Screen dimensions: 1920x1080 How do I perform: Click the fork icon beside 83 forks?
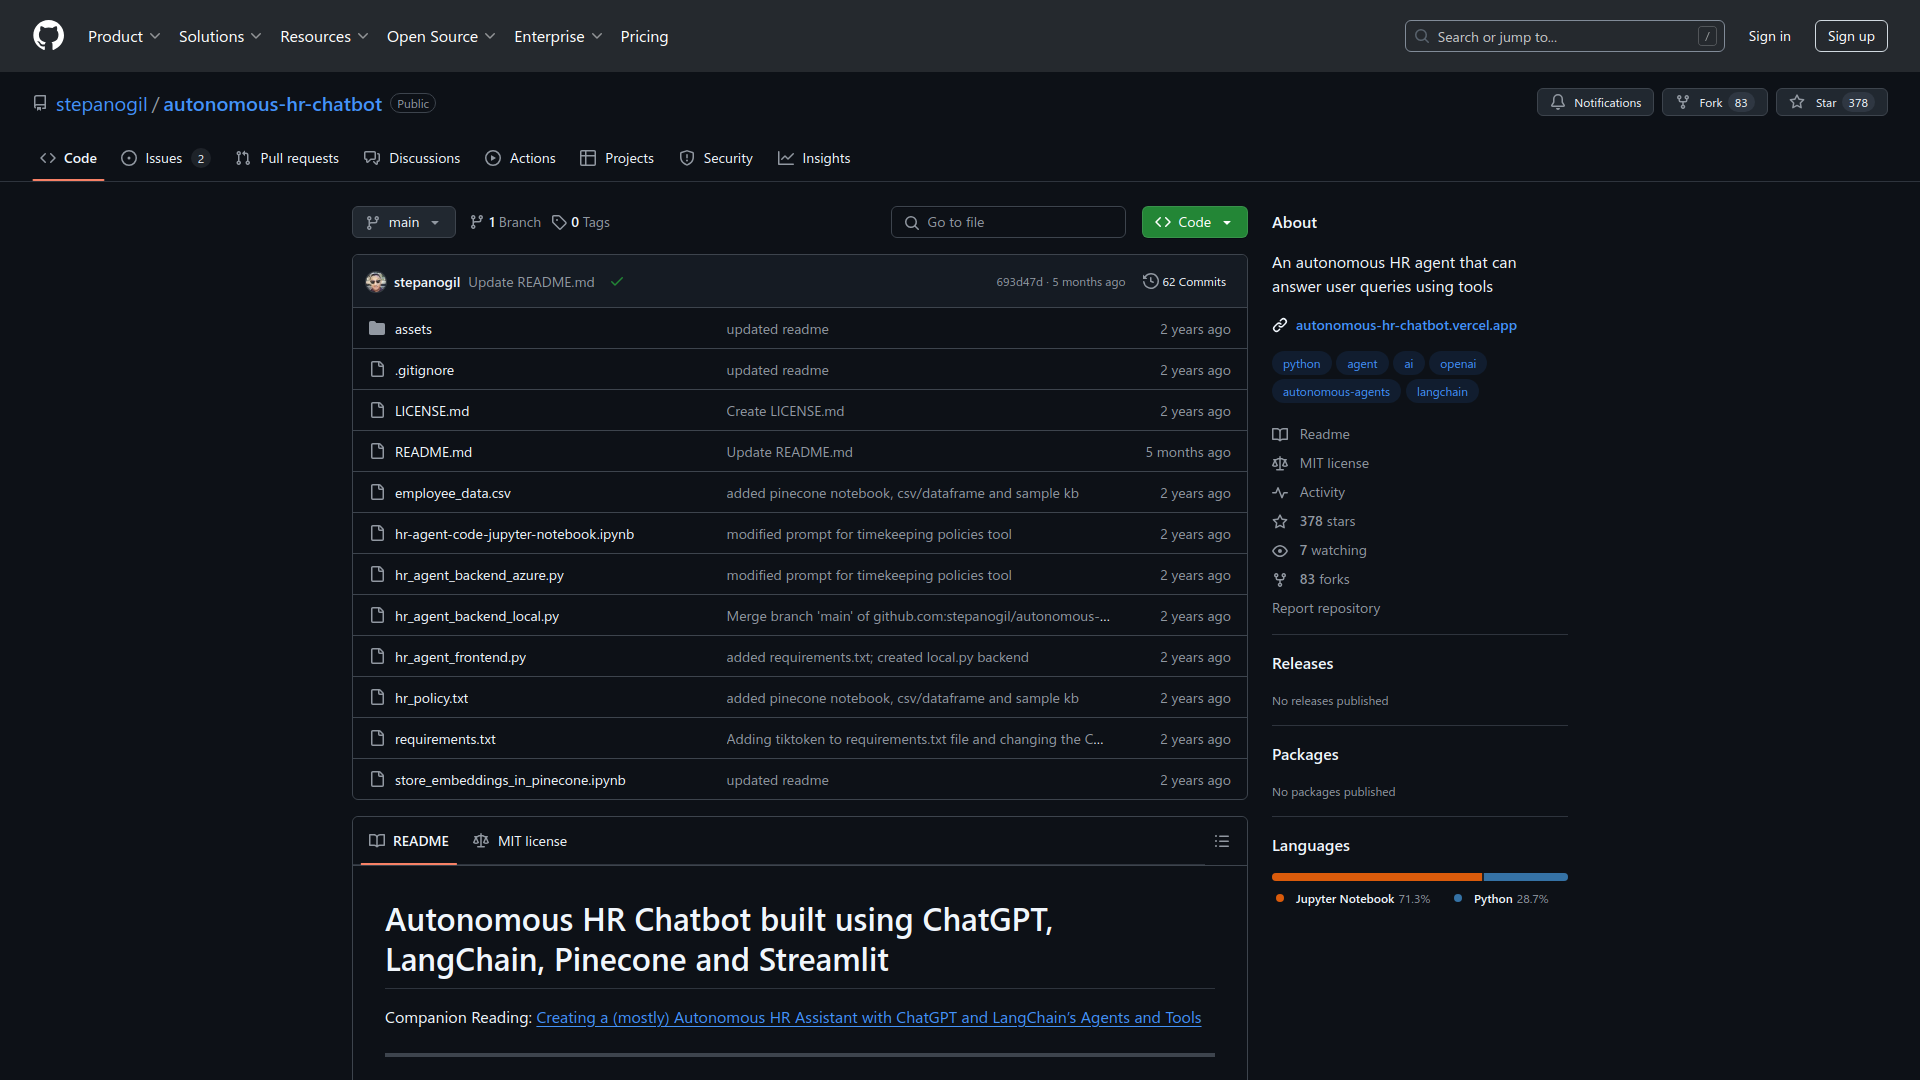coord(1280,579)
